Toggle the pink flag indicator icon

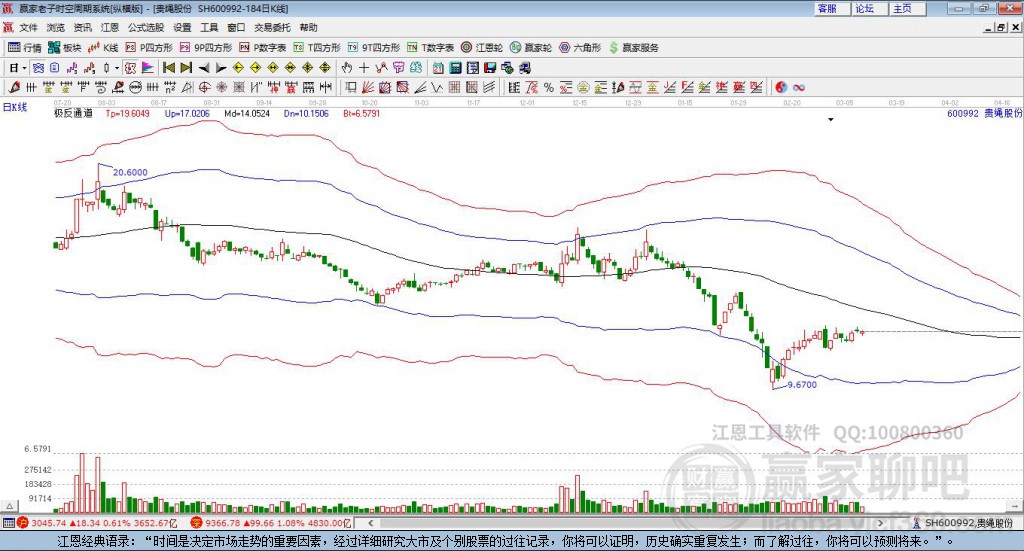tap(148, 68)
